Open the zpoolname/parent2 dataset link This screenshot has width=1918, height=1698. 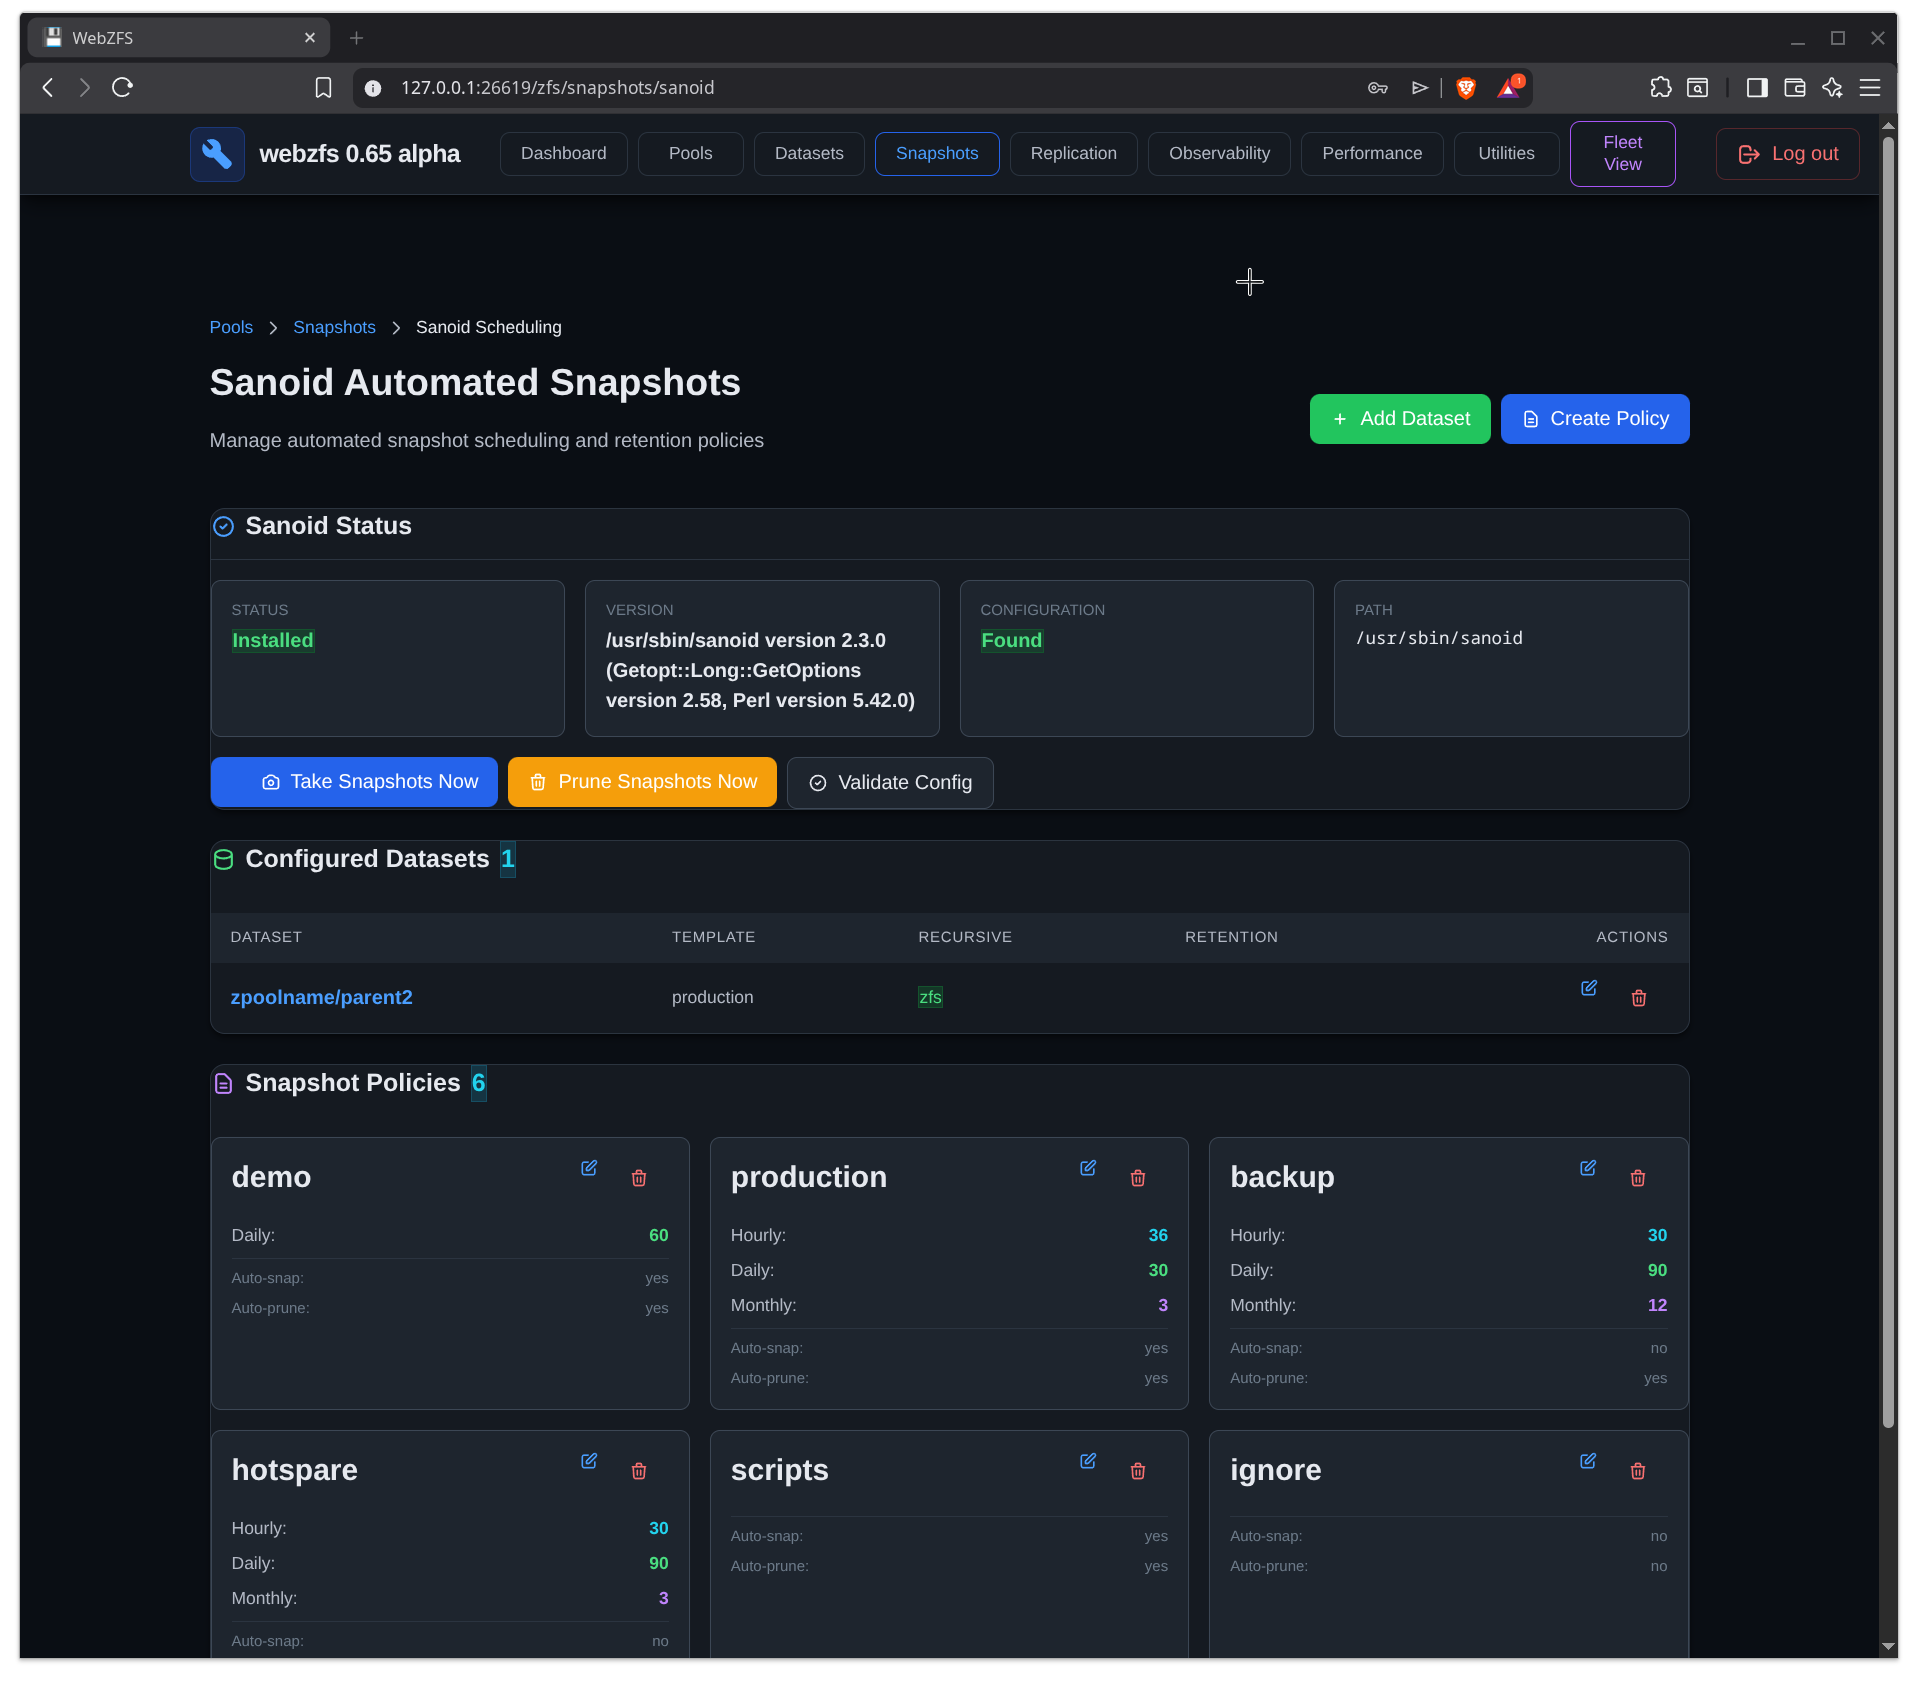[x=321, y=997]
